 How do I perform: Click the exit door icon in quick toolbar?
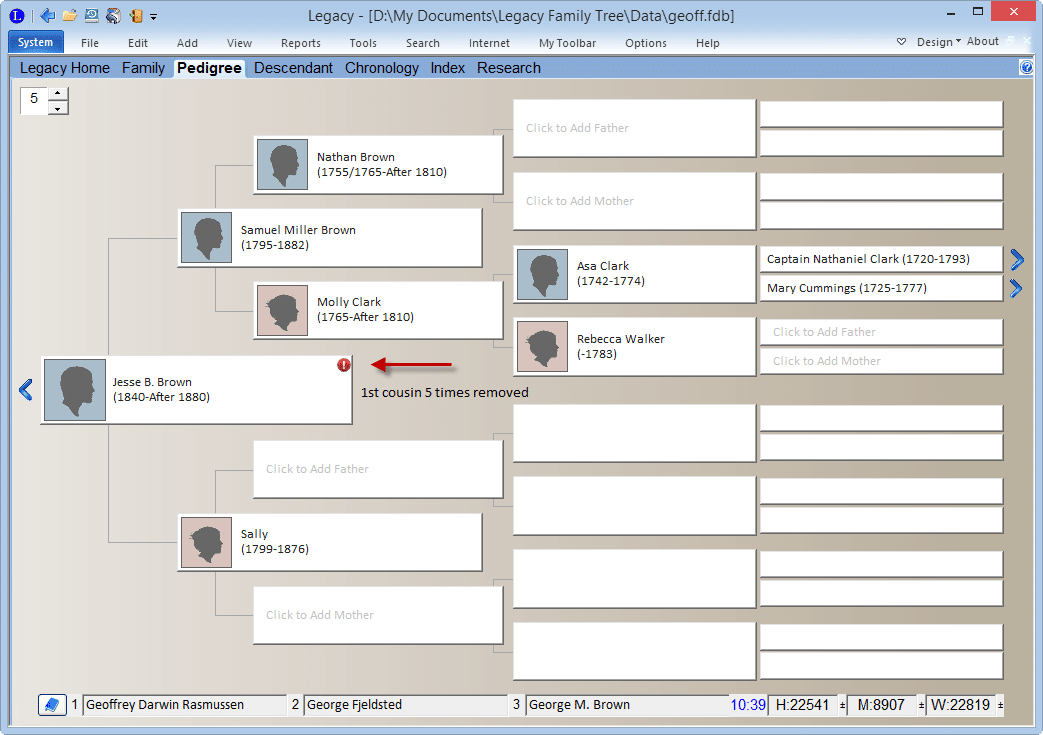(x=136, y=15)
